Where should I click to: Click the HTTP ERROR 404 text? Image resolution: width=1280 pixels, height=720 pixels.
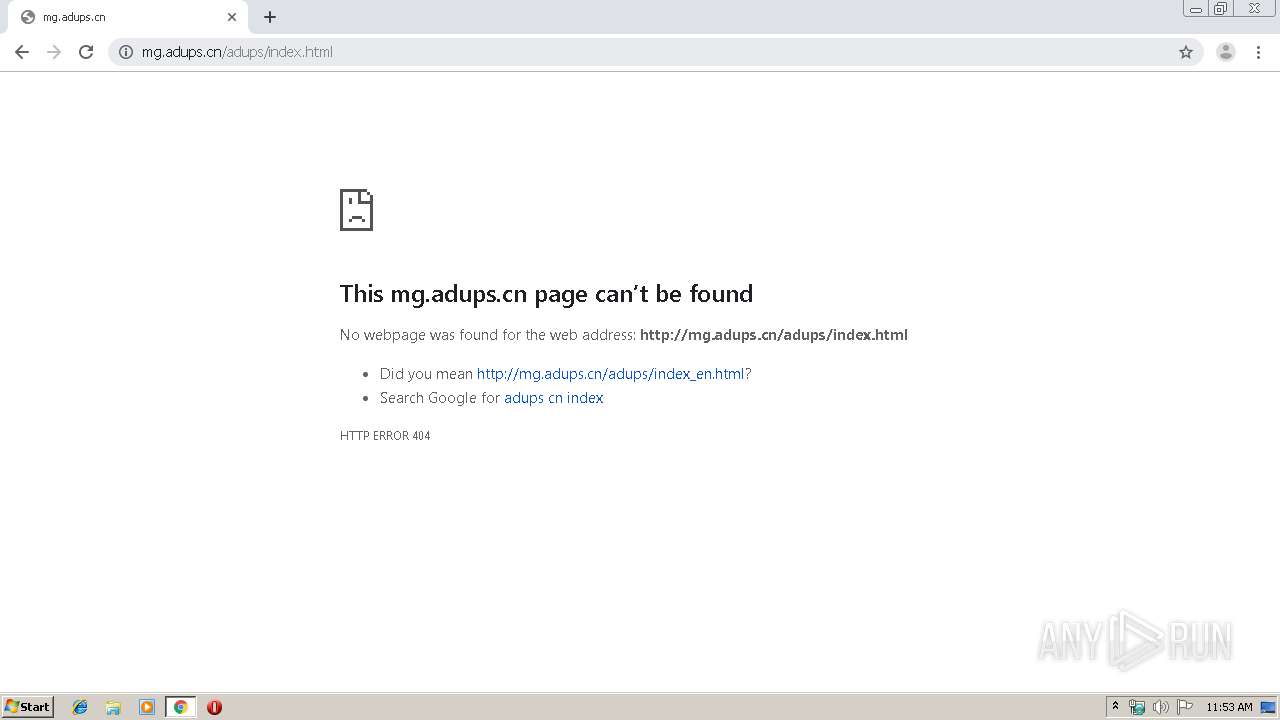point(385,436)
